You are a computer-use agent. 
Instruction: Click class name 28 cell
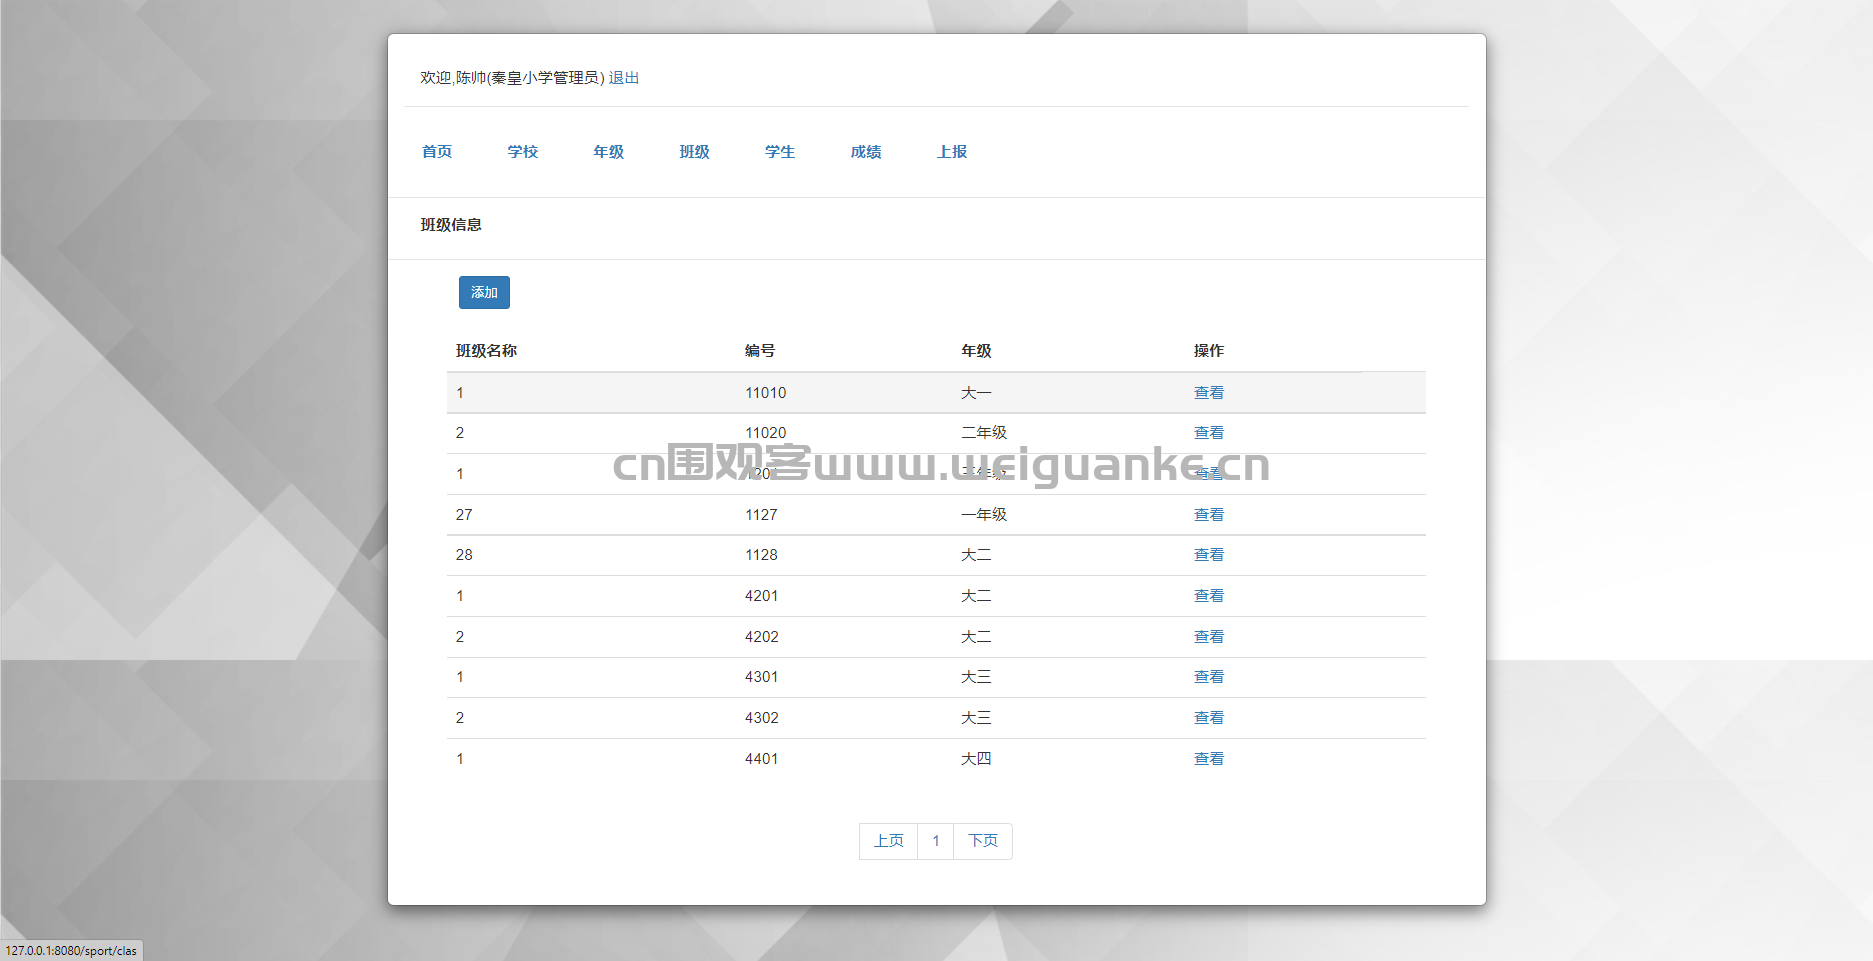464,555
